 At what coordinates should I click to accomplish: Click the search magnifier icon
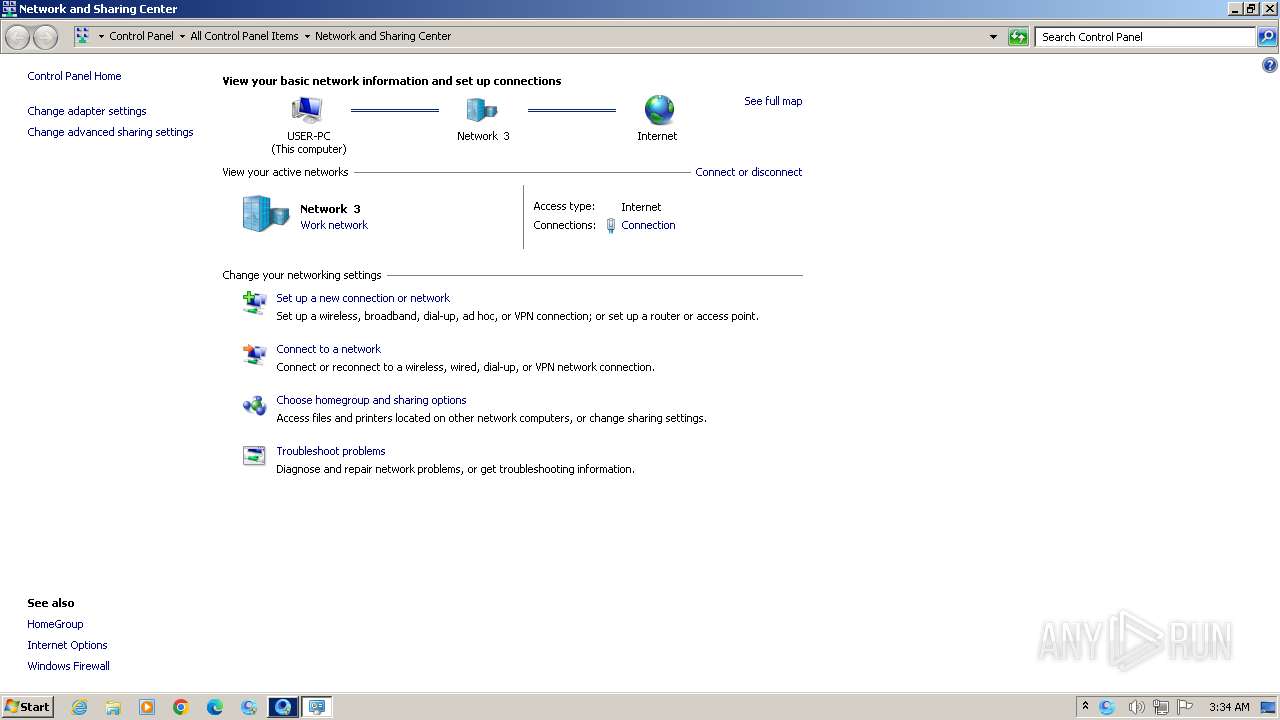point(1266,37)
